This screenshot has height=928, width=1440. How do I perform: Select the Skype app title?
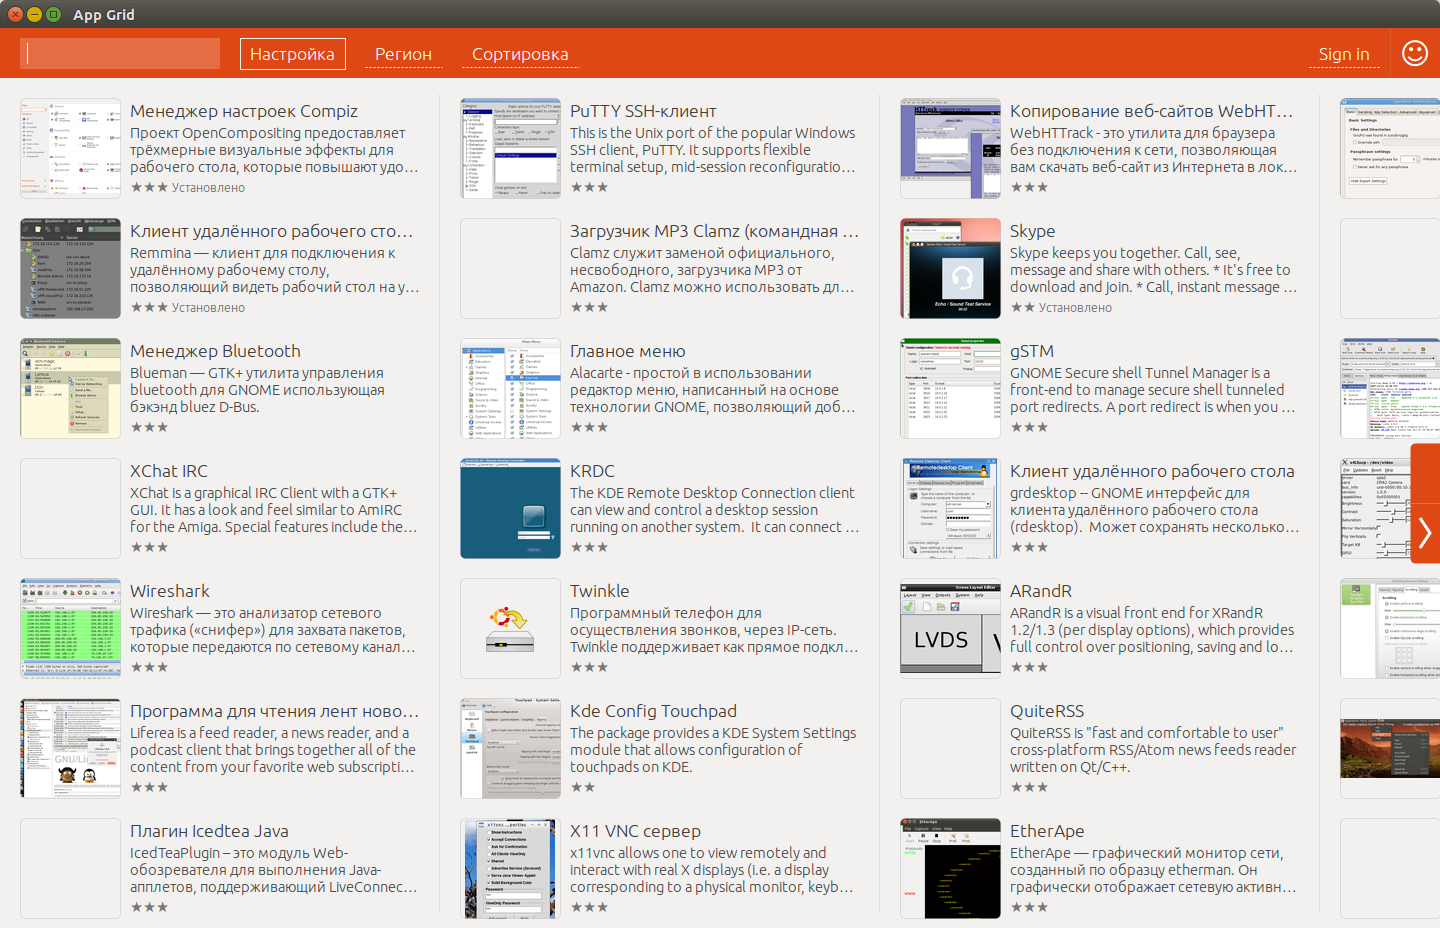coord(1032,231)
